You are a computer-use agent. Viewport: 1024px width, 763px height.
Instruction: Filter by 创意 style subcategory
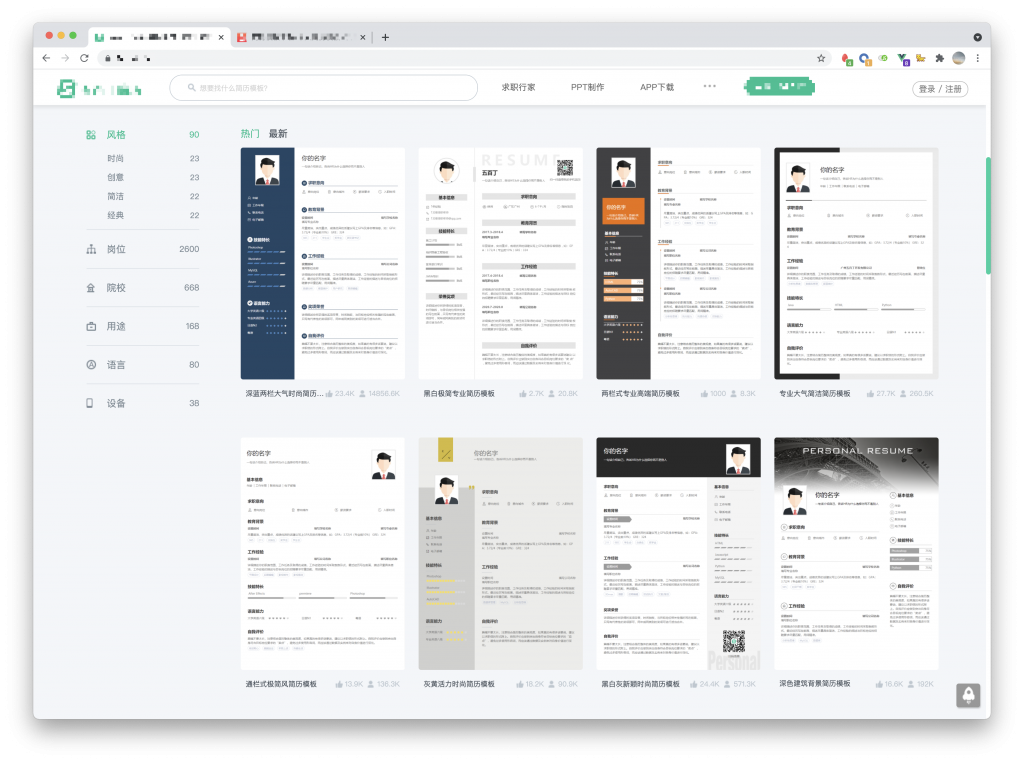point(116,178)
